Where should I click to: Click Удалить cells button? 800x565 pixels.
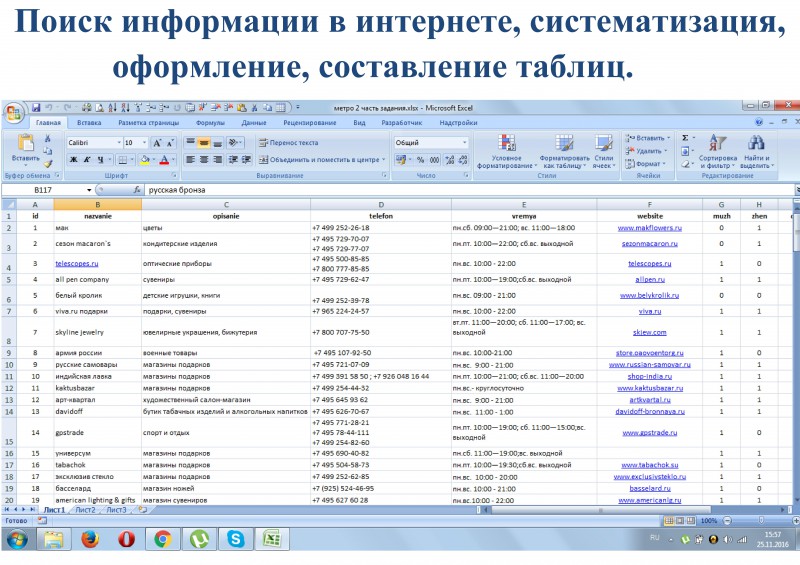[x=646, y=151]
